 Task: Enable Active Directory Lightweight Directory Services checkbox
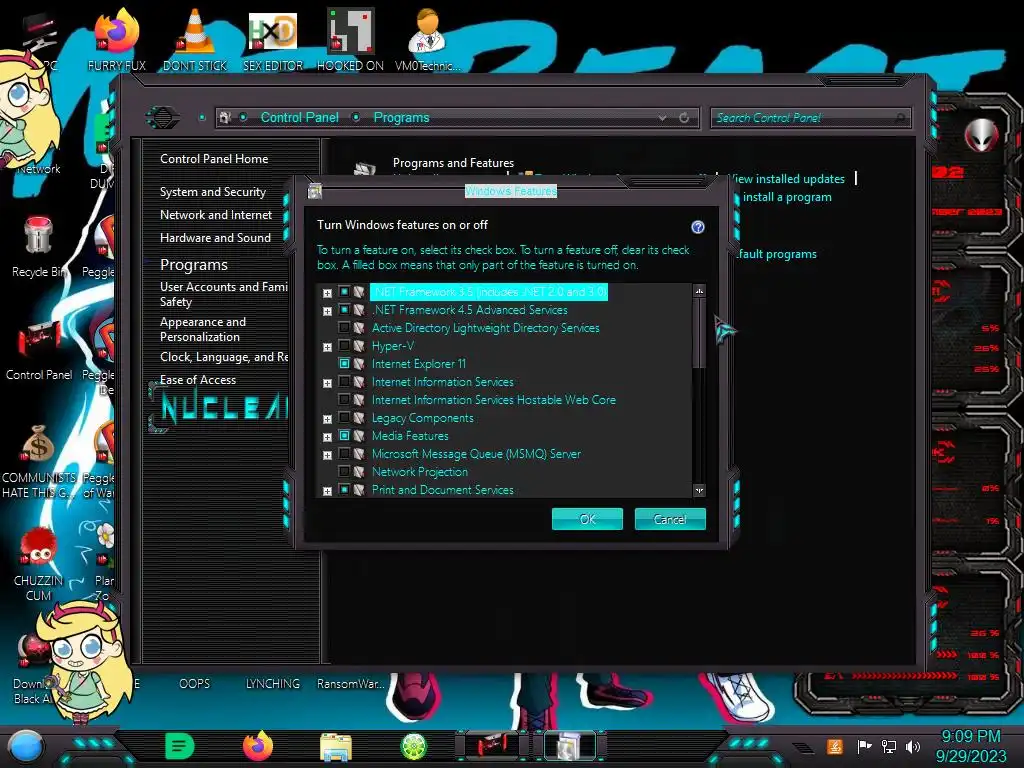(x=344, y=327)
